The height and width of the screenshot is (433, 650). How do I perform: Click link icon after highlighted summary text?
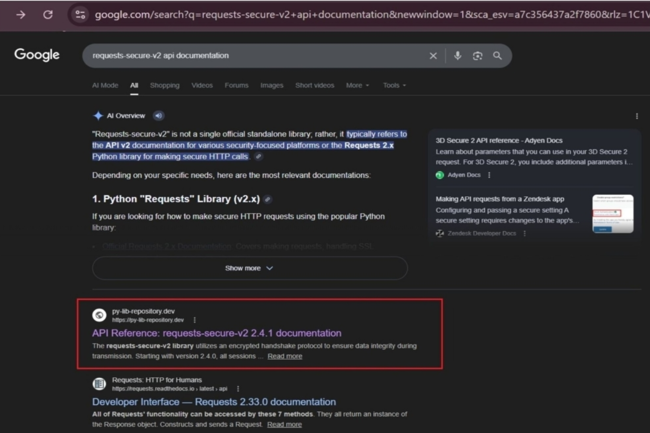tap(258, 157)
